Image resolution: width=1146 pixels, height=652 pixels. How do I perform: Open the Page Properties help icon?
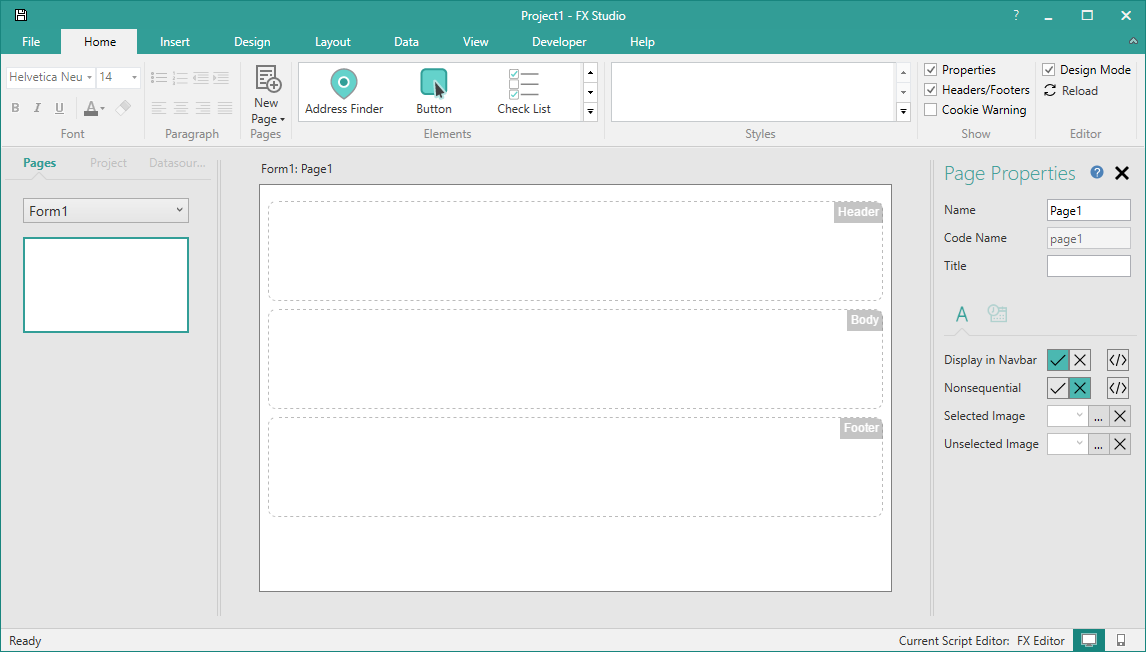[x=1097, y=173]
